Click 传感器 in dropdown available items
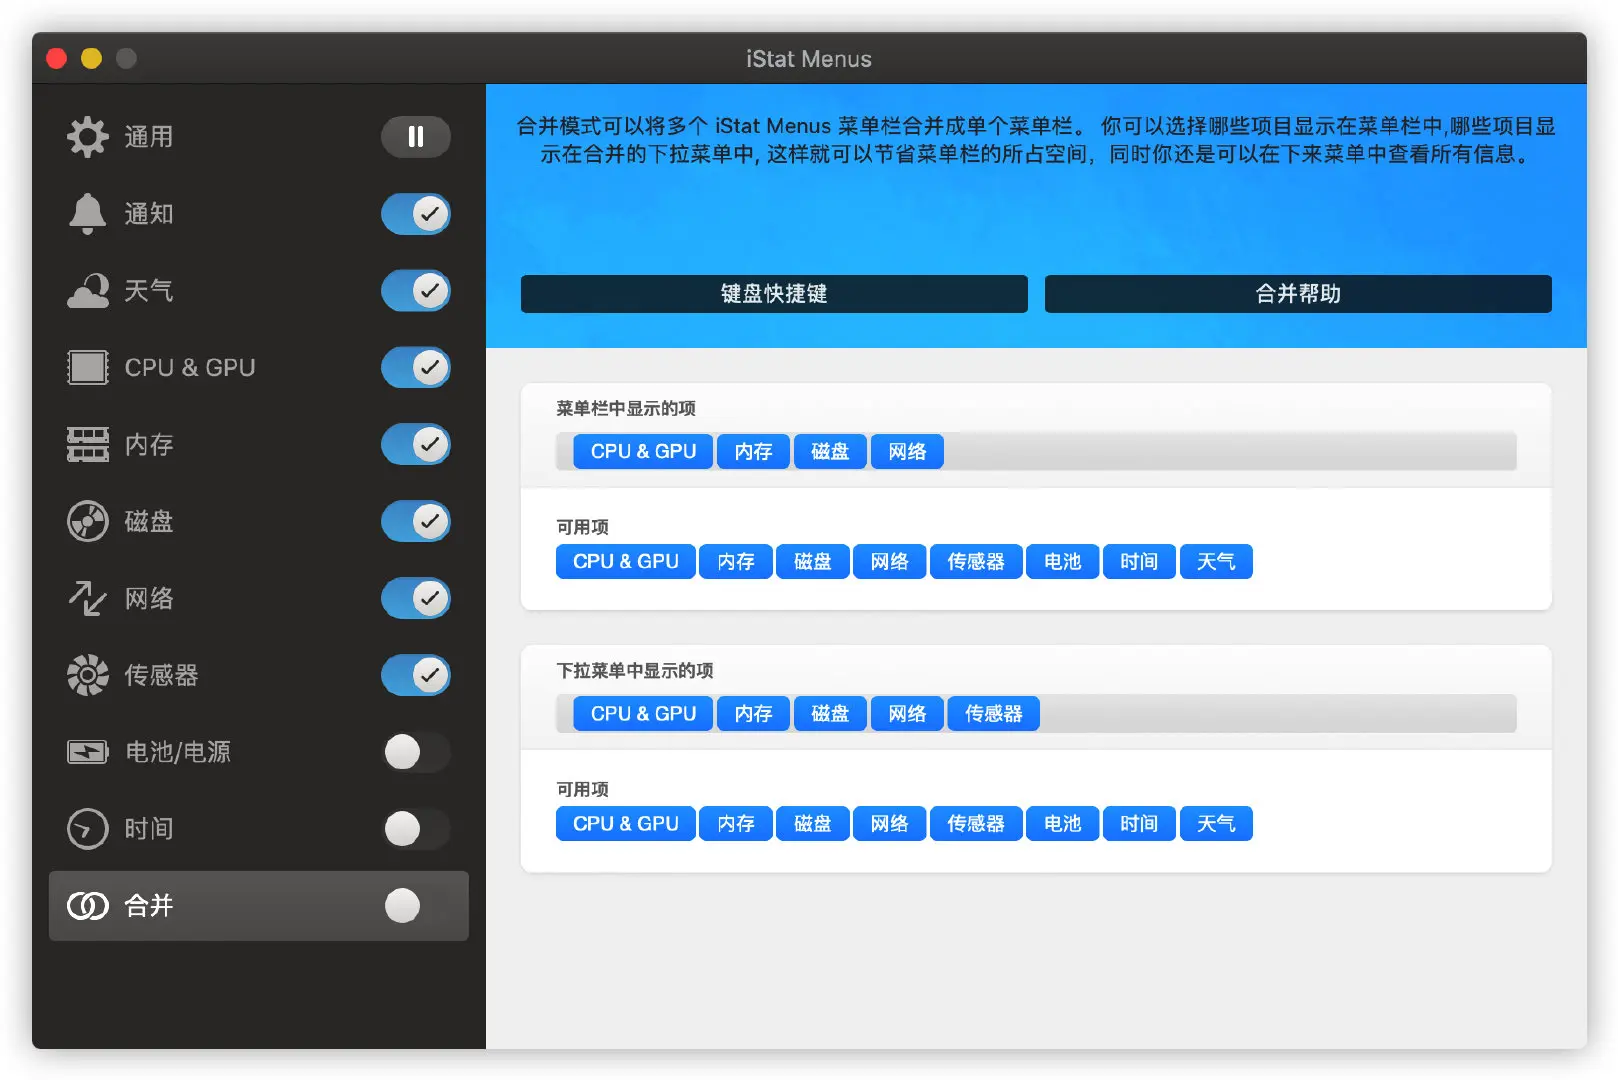1618x1080 pixels. 976,824
